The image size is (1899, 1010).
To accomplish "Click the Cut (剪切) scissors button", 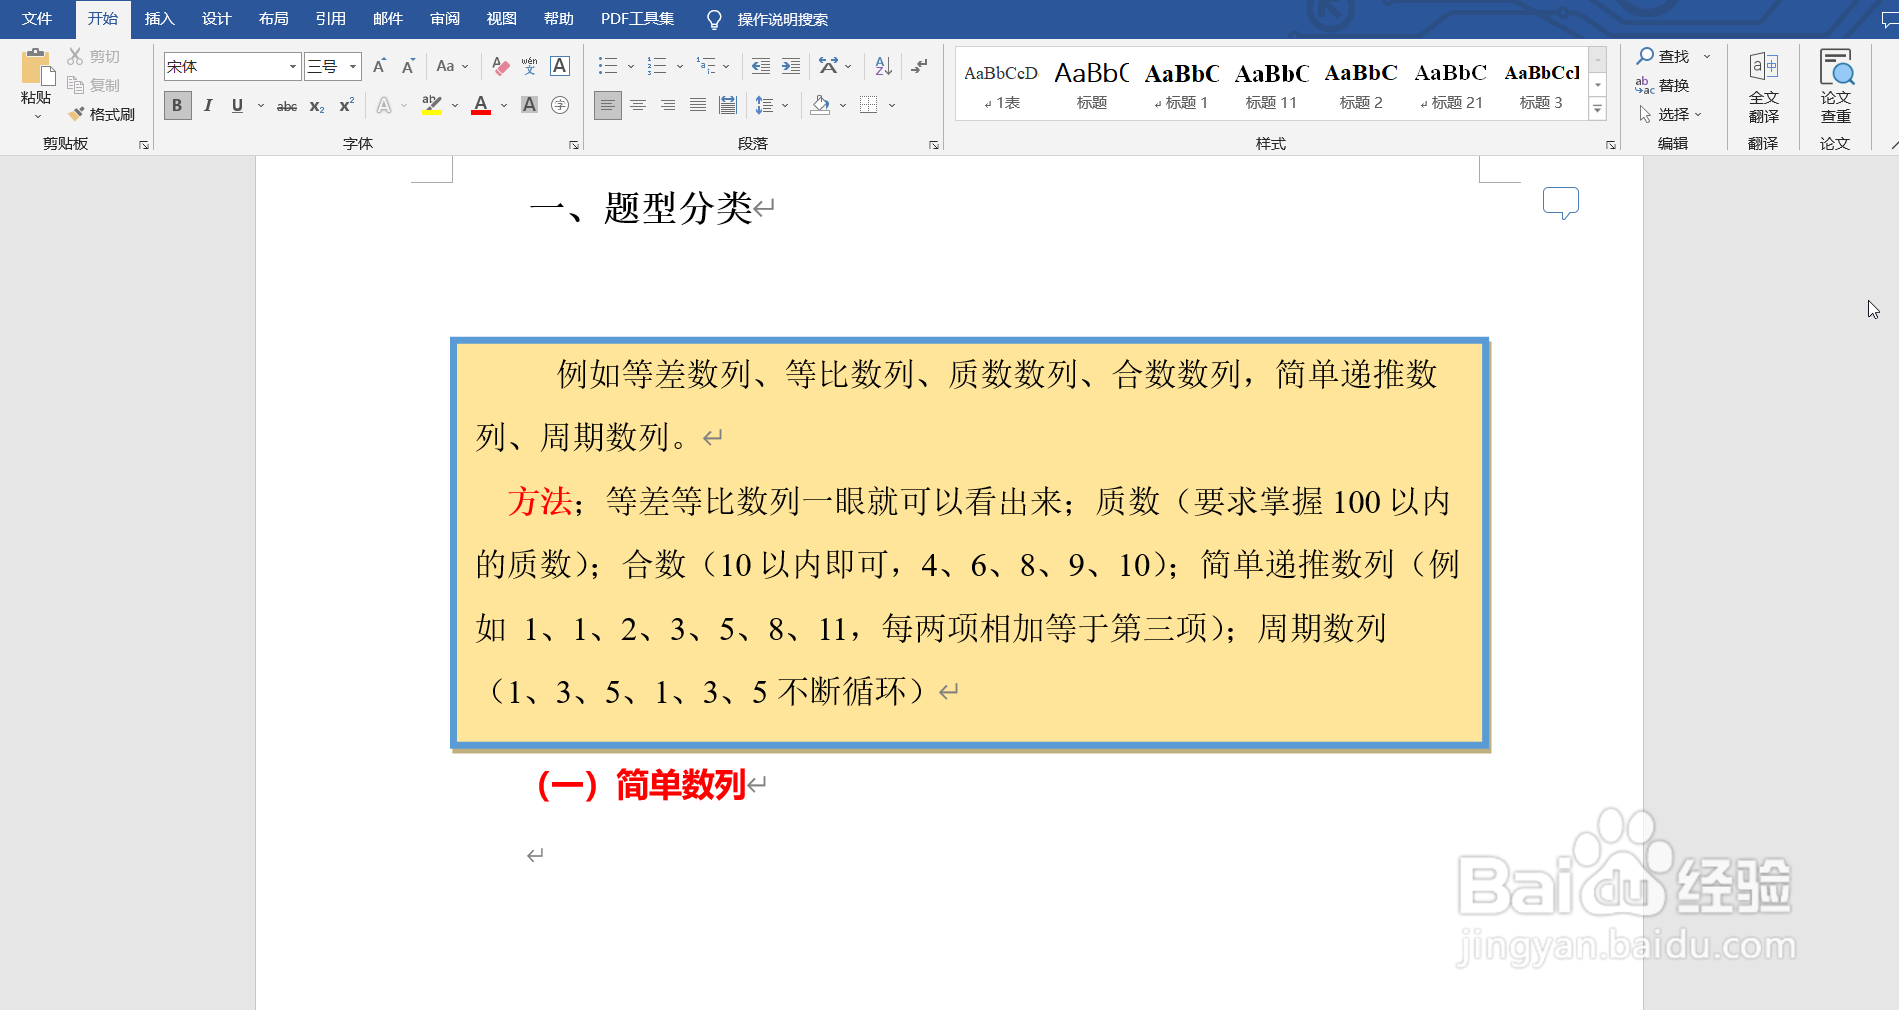I will coord(94,57).
